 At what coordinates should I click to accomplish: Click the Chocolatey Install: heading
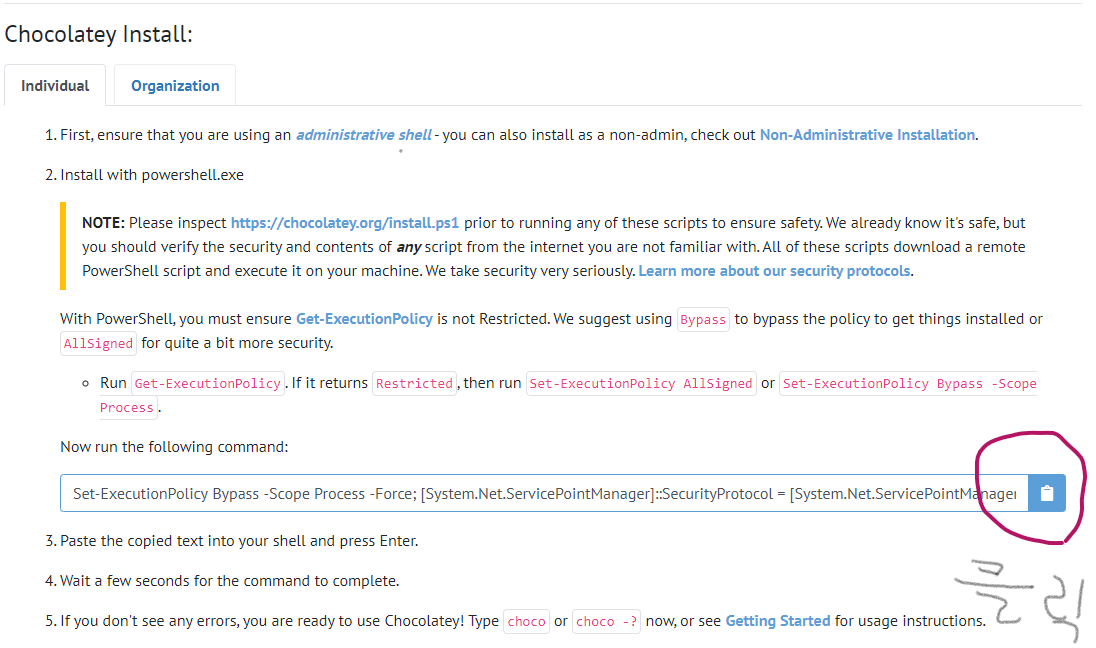pos(98,34)
